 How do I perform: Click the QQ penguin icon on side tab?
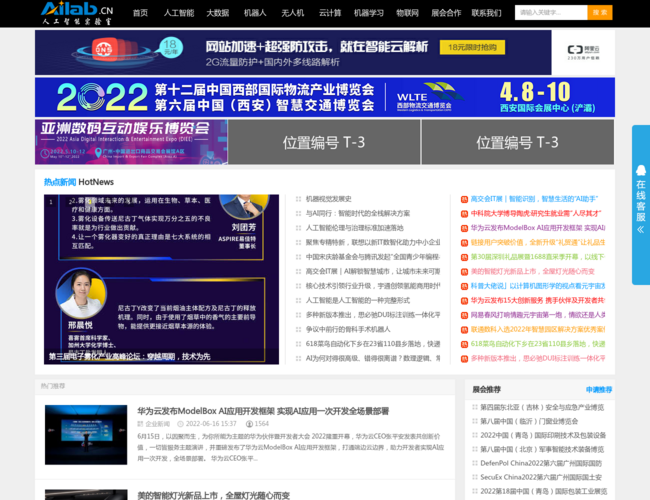pos(640,170)
